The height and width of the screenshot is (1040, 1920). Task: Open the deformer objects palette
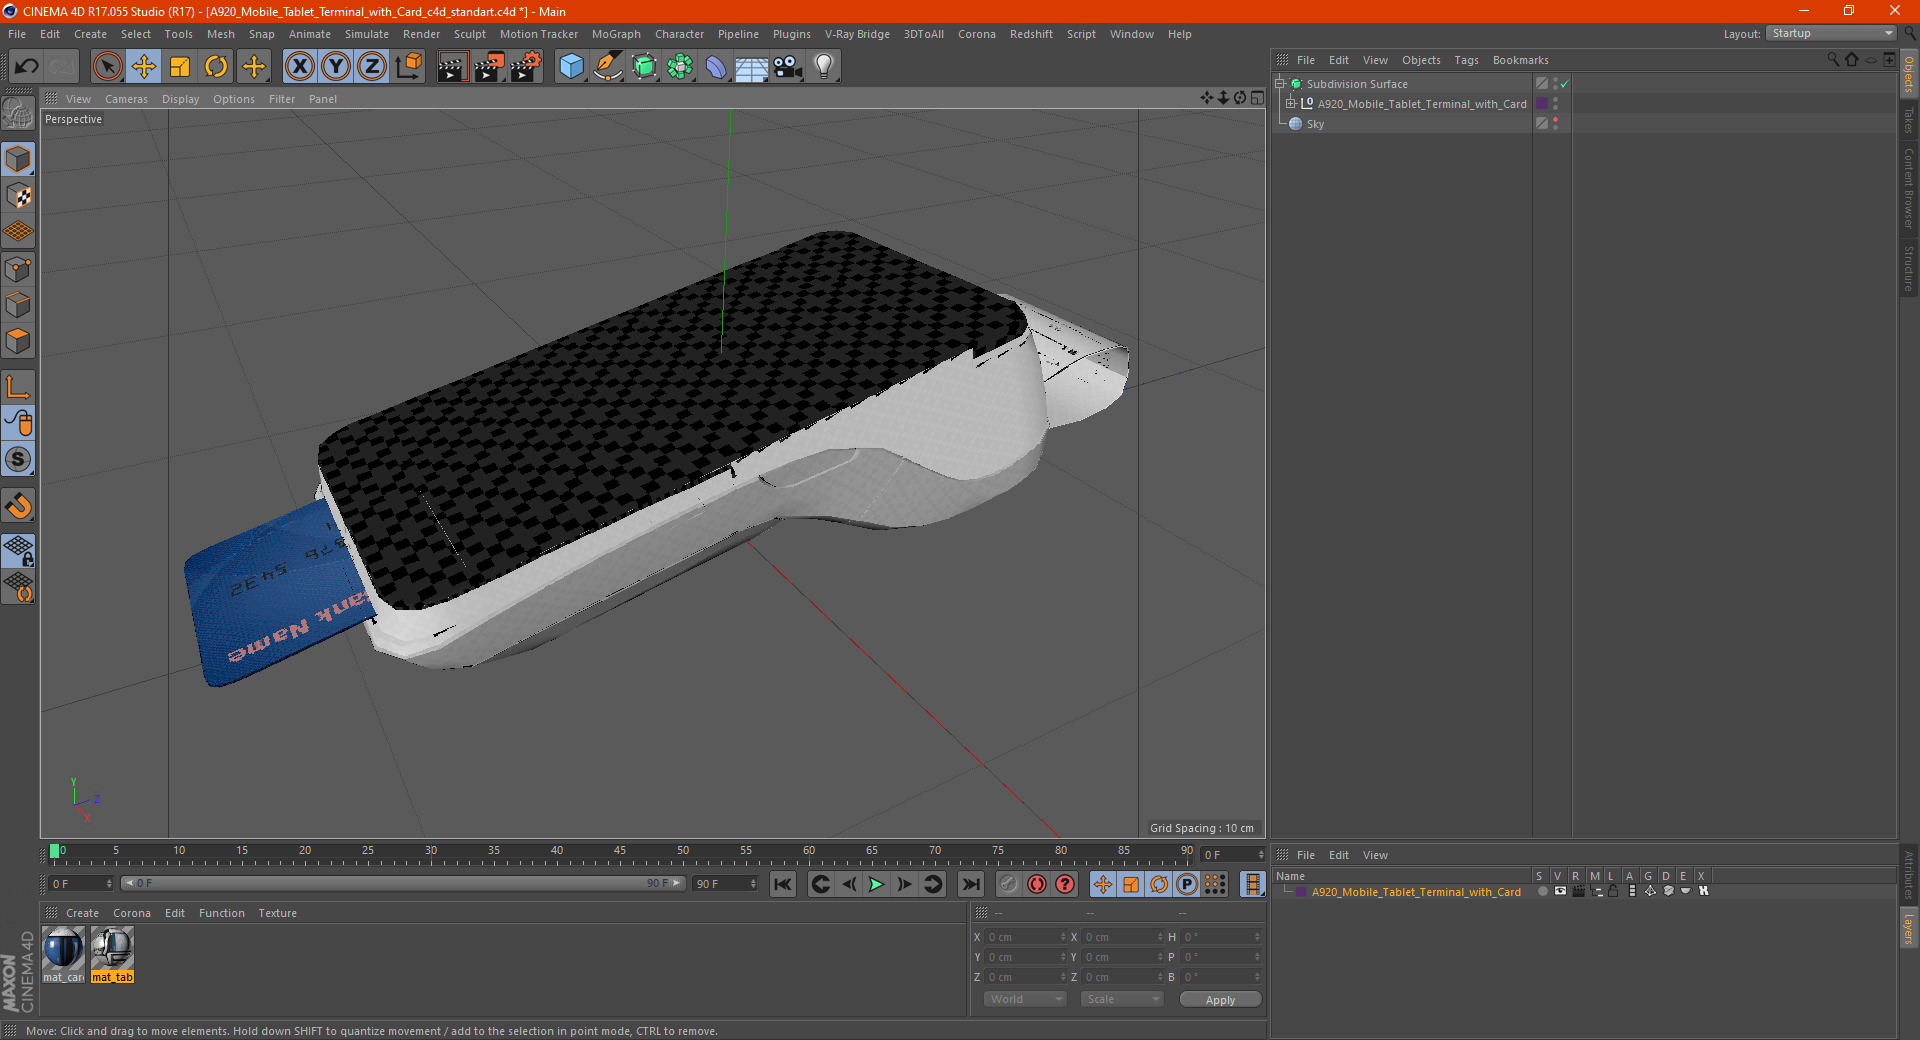[716, 67]
